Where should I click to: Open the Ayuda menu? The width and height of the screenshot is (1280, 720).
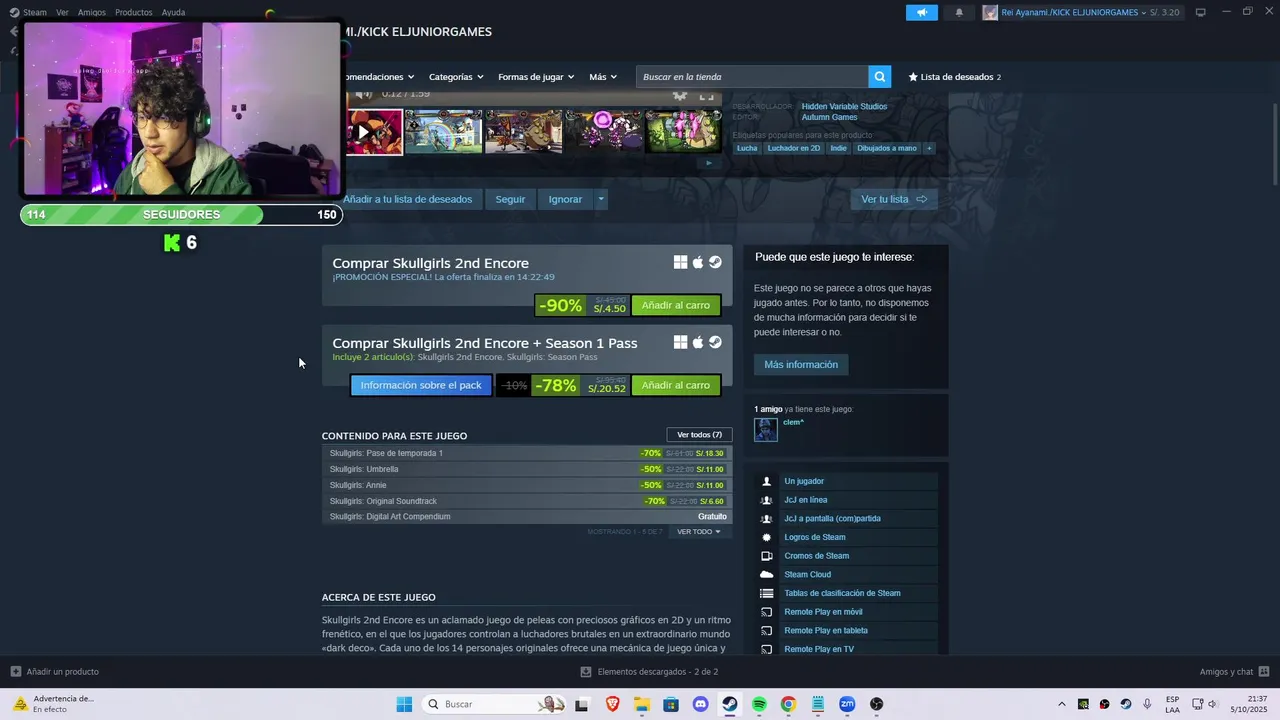click(173, 12)
